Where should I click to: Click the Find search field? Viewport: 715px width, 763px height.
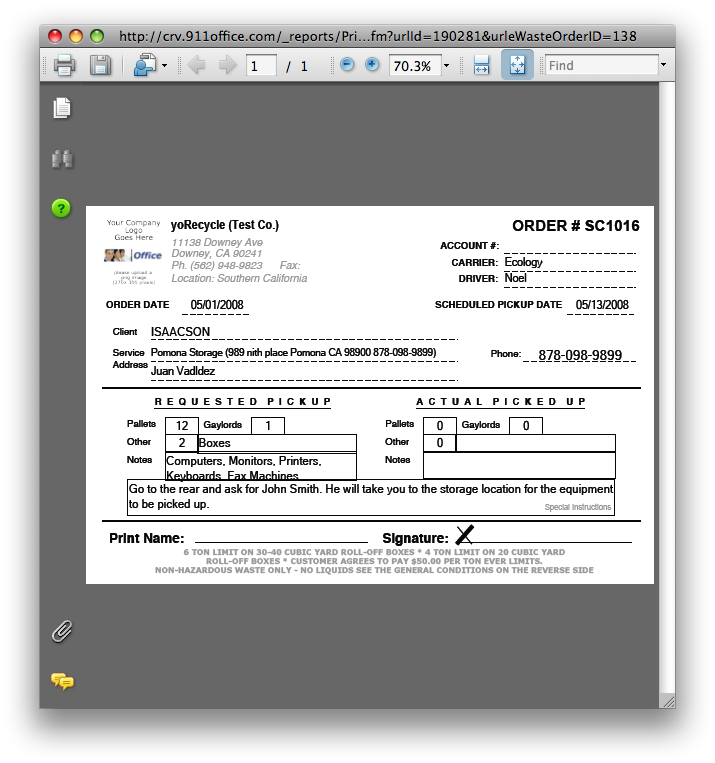click(602, 66)
